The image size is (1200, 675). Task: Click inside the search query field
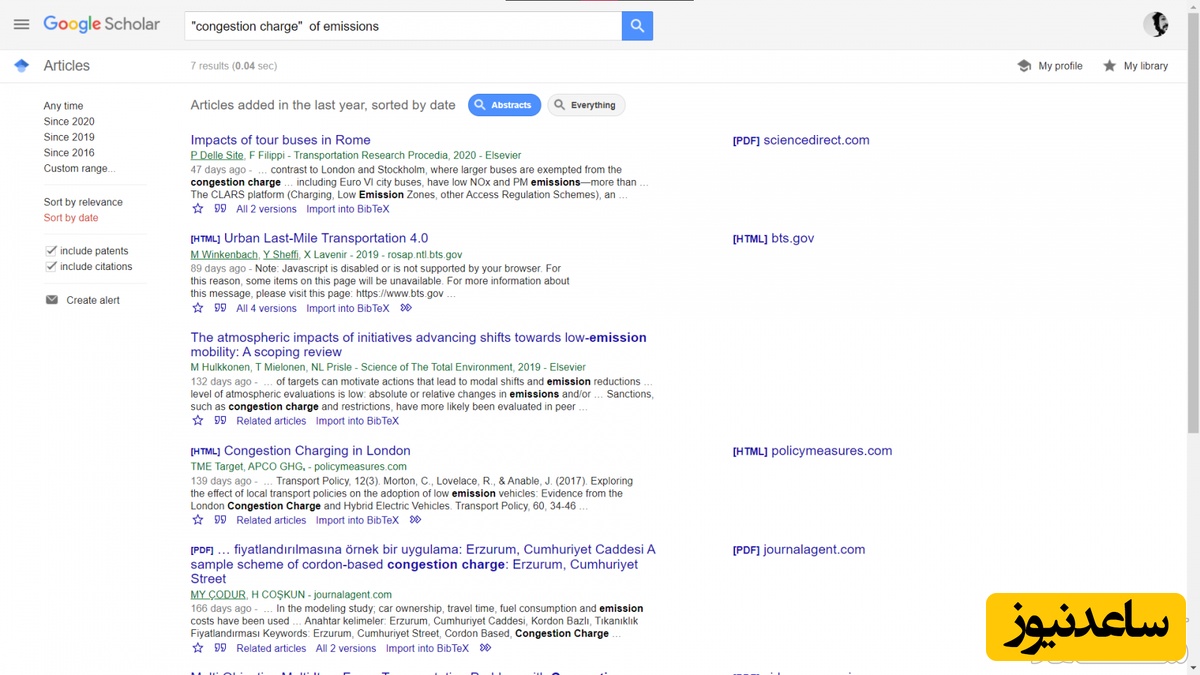pos(400,26)
